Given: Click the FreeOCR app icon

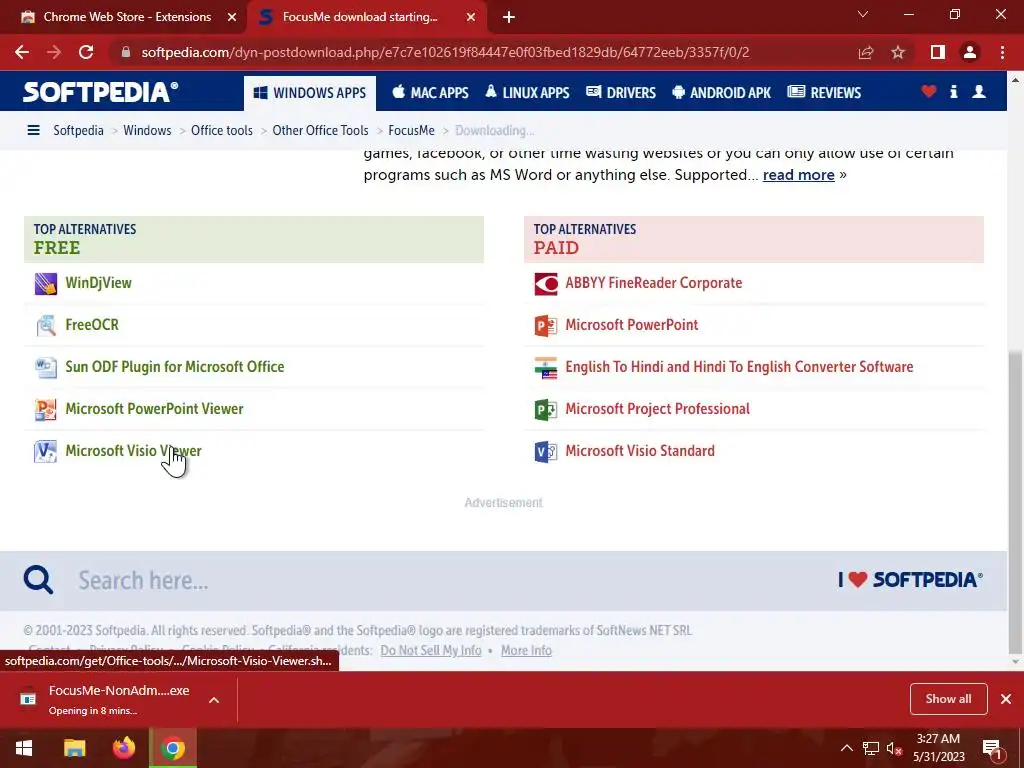Looking at the screenshot, I should pyautogui.click(x=46, y=325).
